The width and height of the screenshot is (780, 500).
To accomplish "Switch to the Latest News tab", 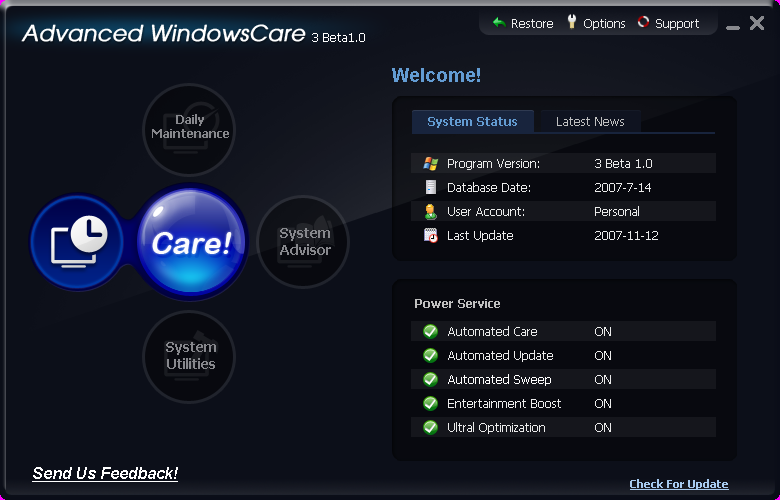I will 590,121.
